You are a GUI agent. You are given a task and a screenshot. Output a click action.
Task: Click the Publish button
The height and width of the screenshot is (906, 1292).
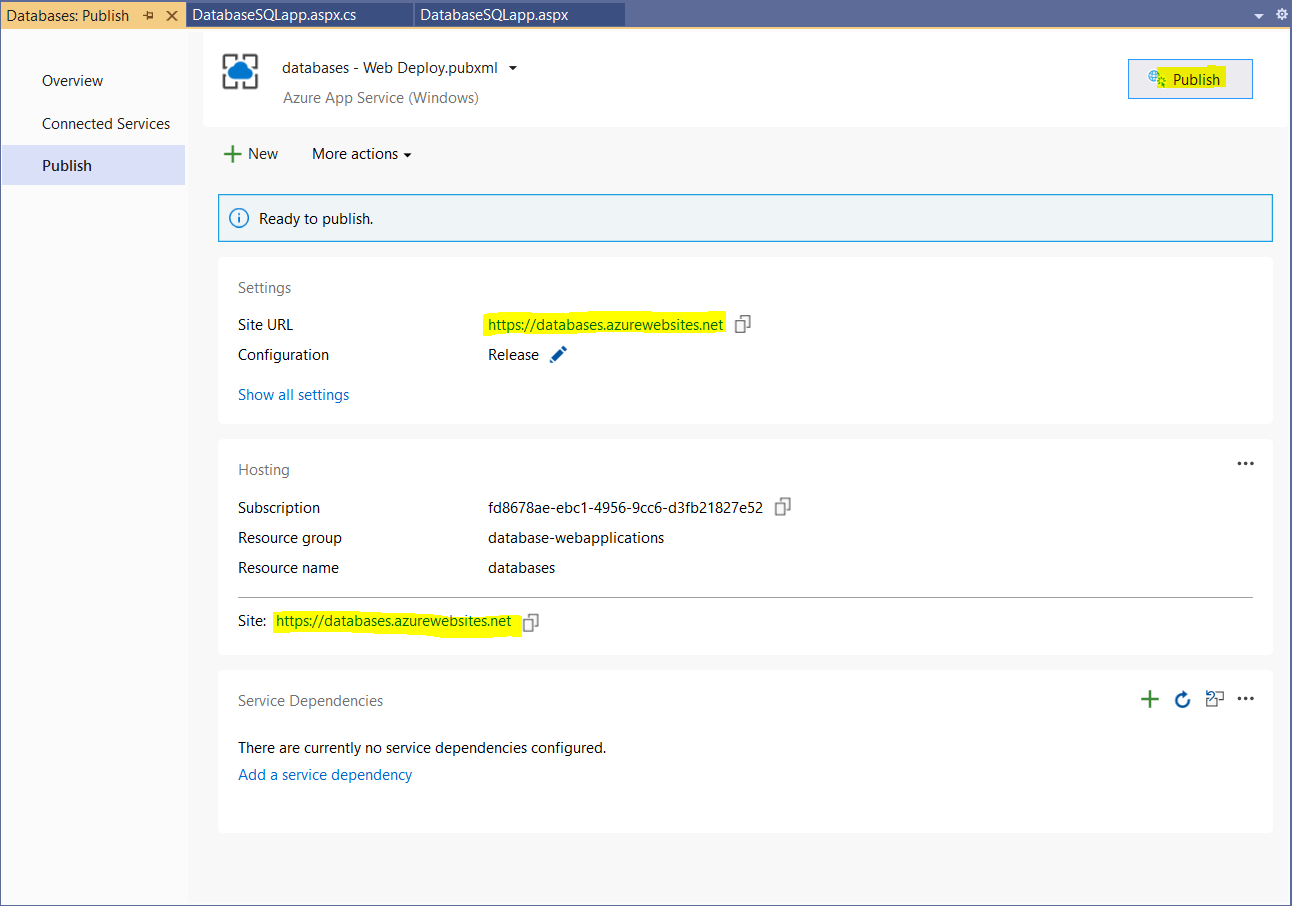[x=1190, y=79]
